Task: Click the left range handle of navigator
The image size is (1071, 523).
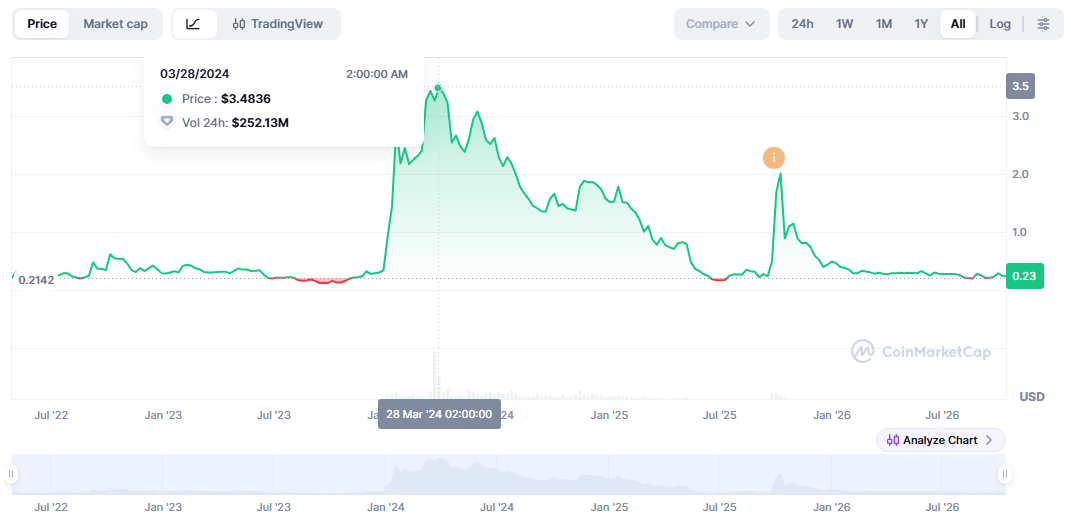Action: pos(11,474)
